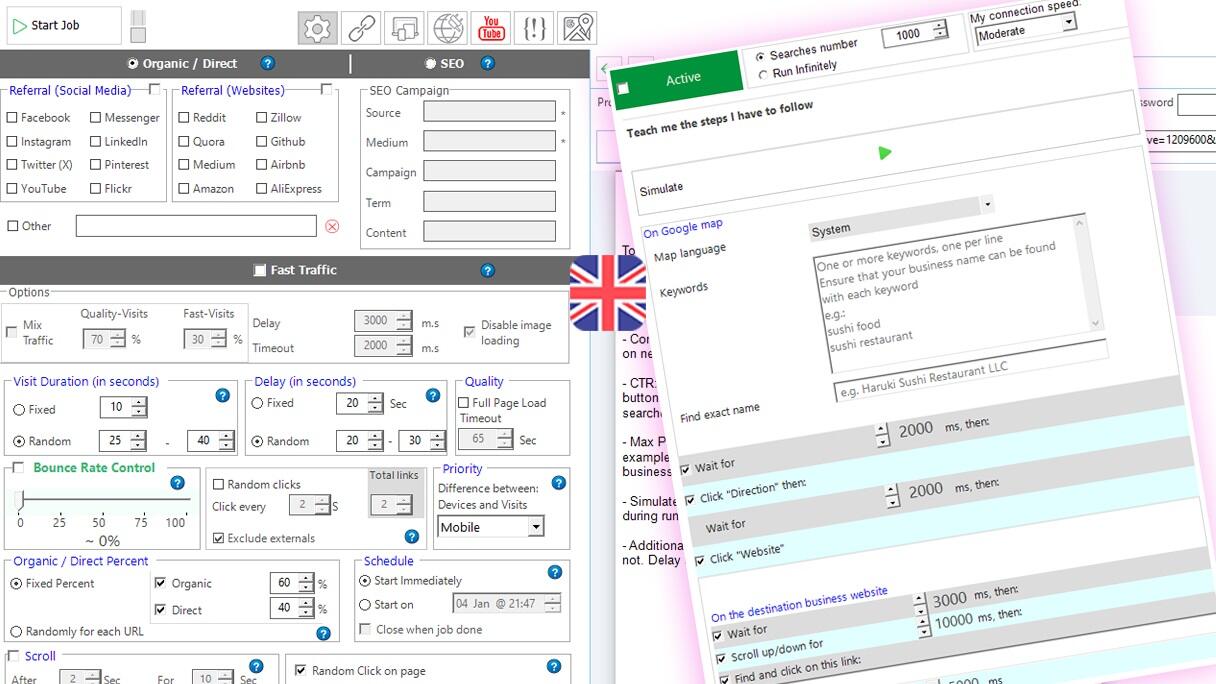The width and height of the screenshot is (1216, 684).
Task: Open the gear settings tab
Action: pos(317,28)
